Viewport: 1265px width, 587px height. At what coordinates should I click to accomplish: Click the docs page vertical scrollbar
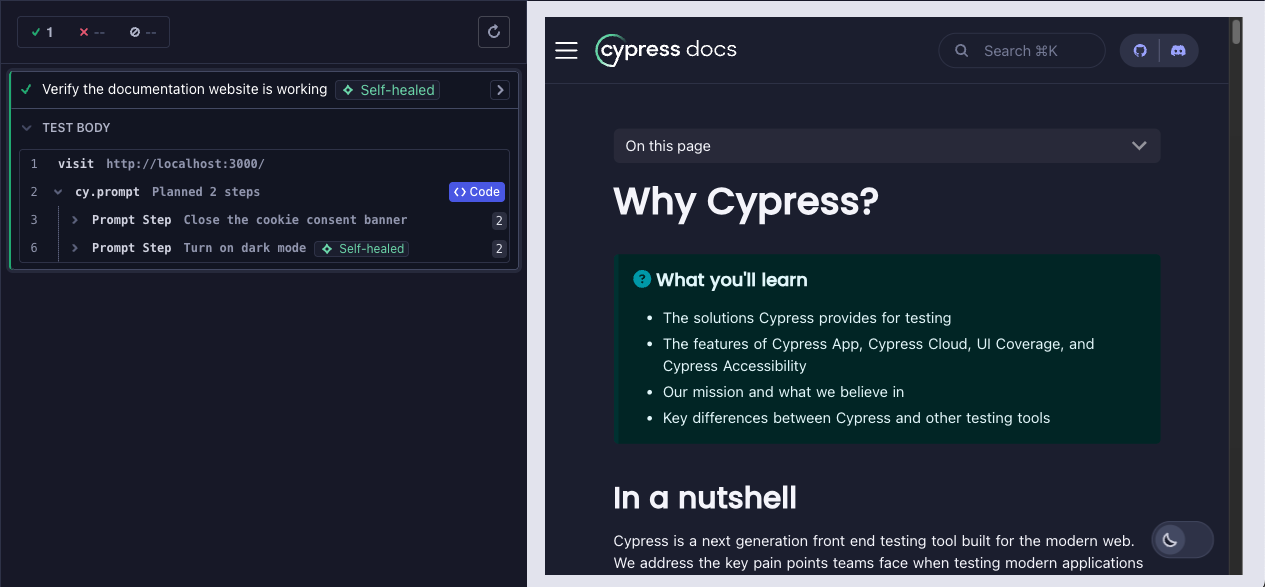[1236, 33]
